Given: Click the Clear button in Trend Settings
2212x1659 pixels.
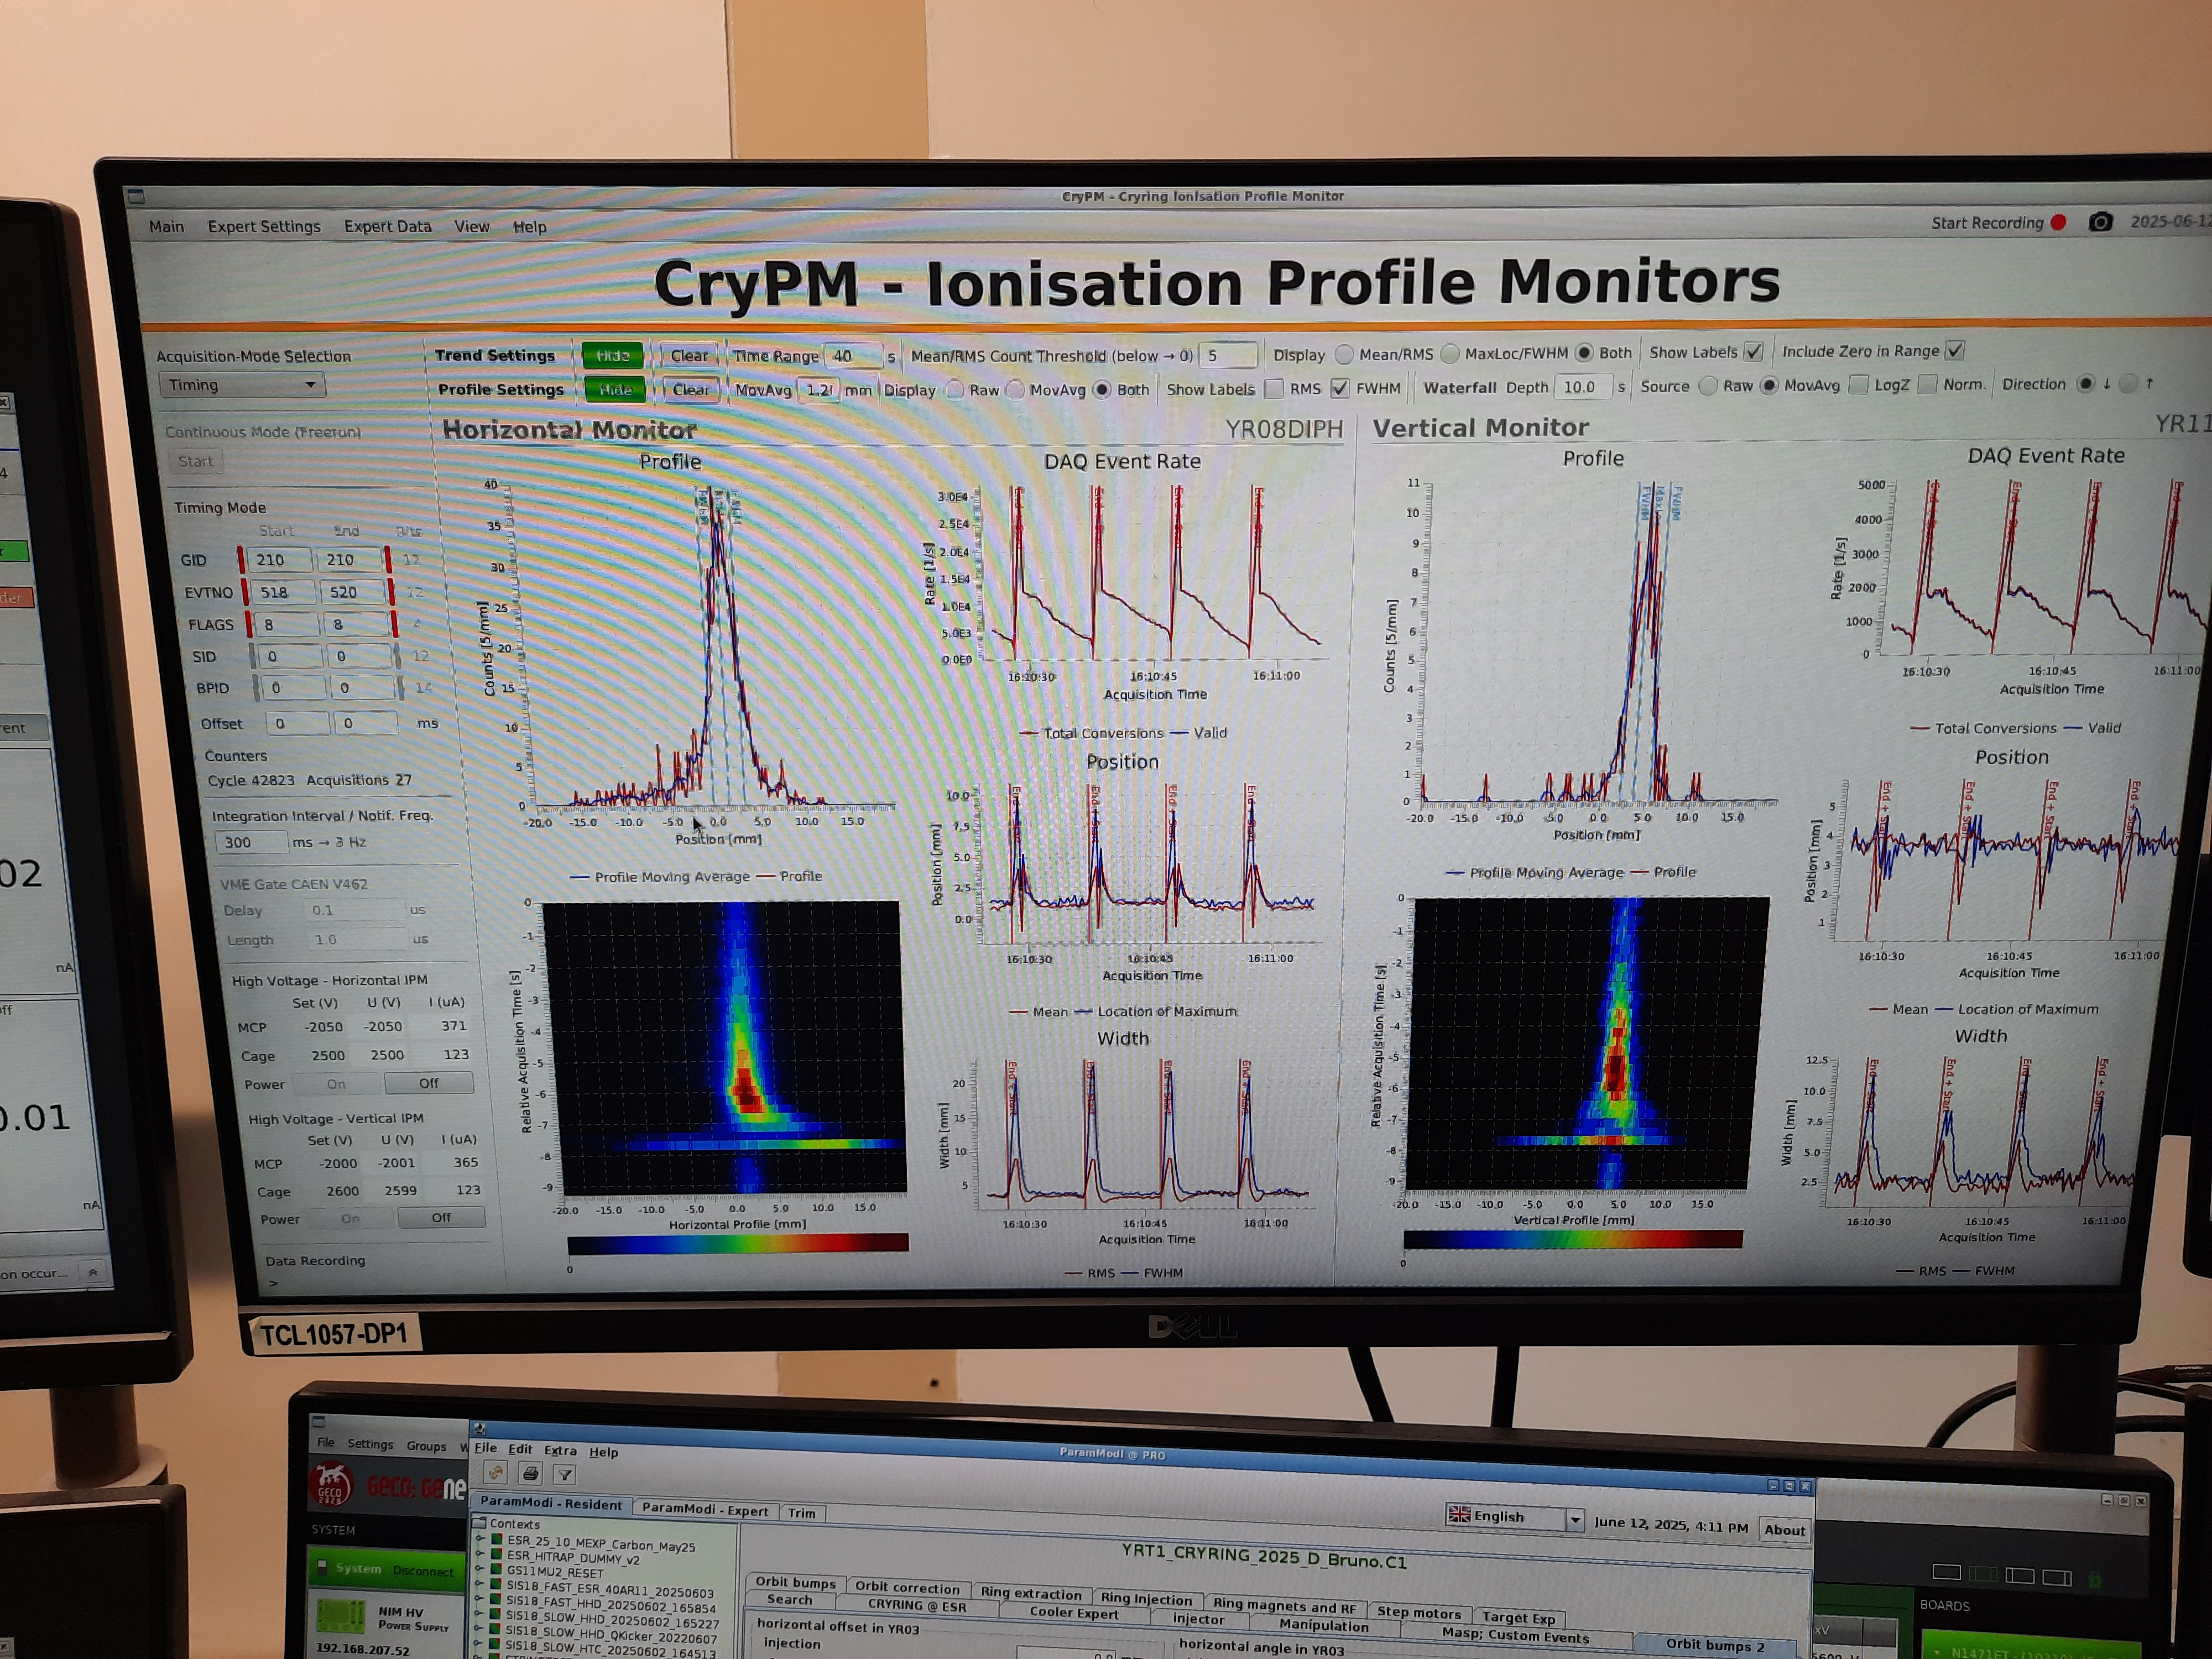Looking at the screenshot, I should [x=689, y=356].
